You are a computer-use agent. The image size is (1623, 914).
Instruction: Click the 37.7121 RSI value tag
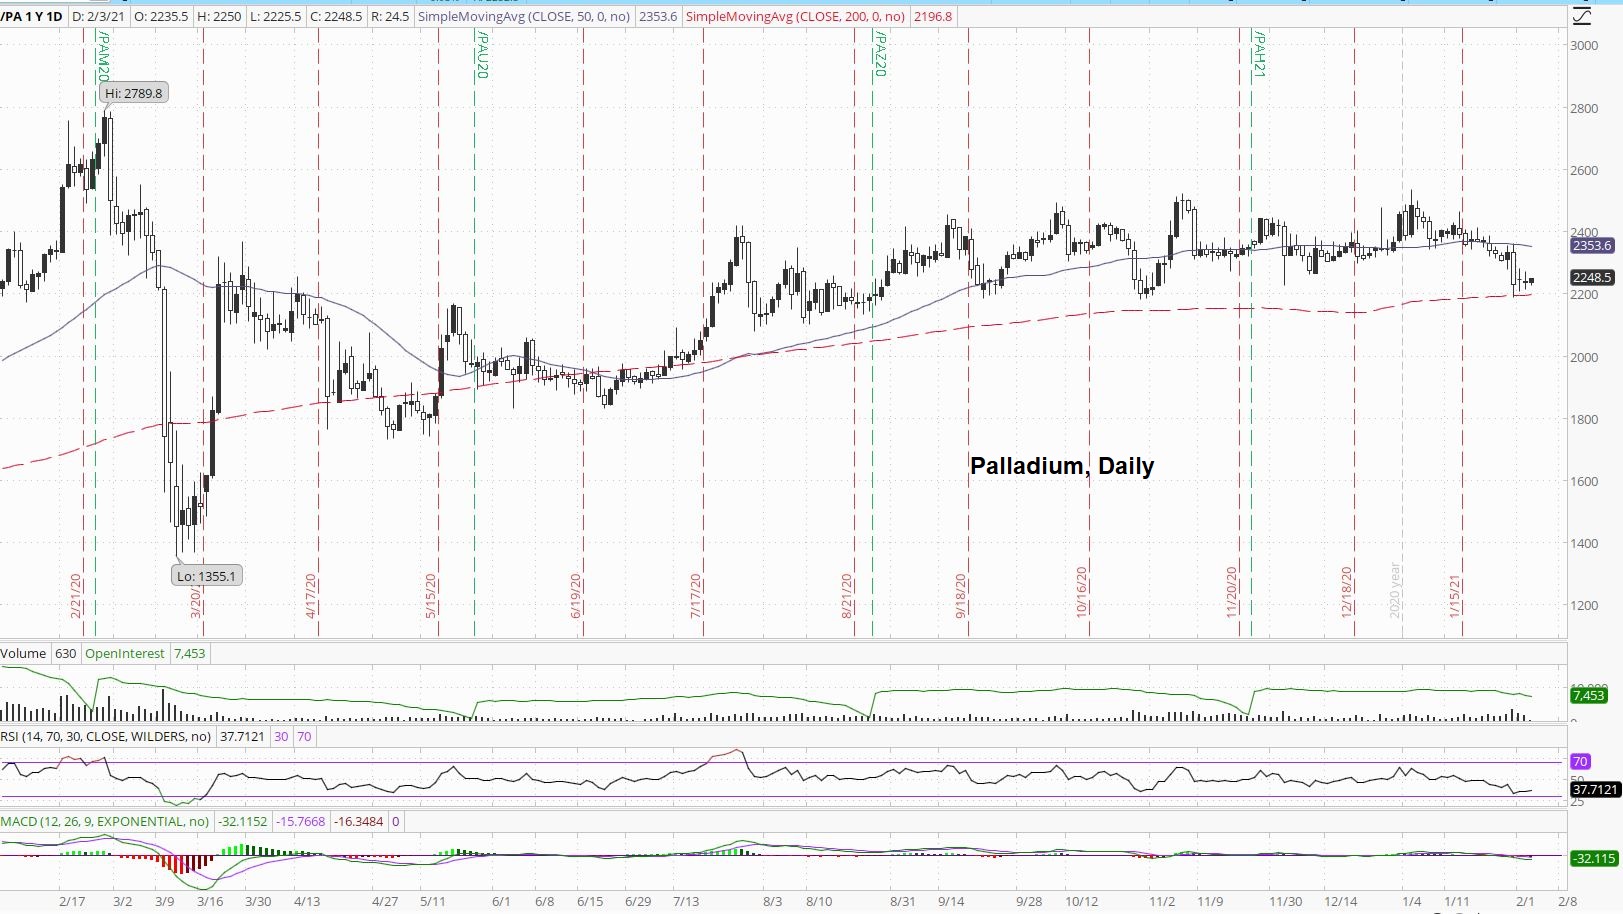1594,789
